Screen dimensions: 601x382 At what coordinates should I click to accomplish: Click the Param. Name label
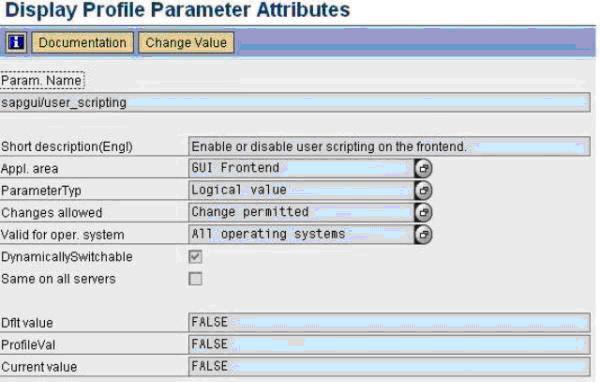pos(41,80)
